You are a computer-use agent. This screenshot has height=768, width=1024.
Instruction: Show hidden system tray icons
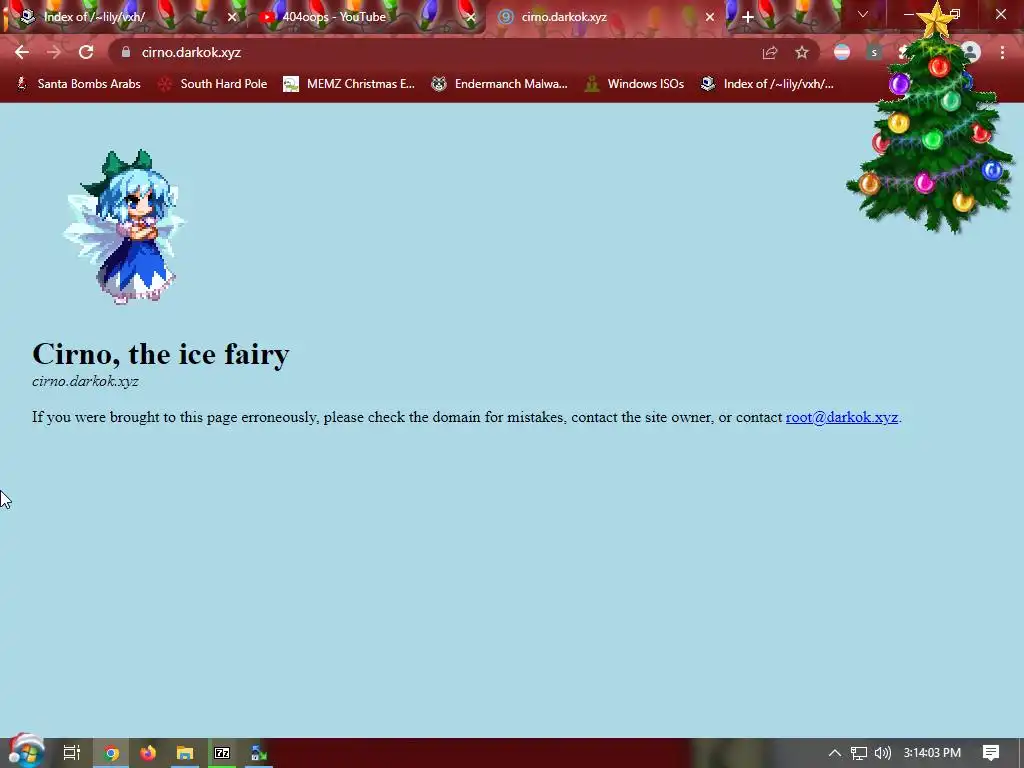point(835,753)
